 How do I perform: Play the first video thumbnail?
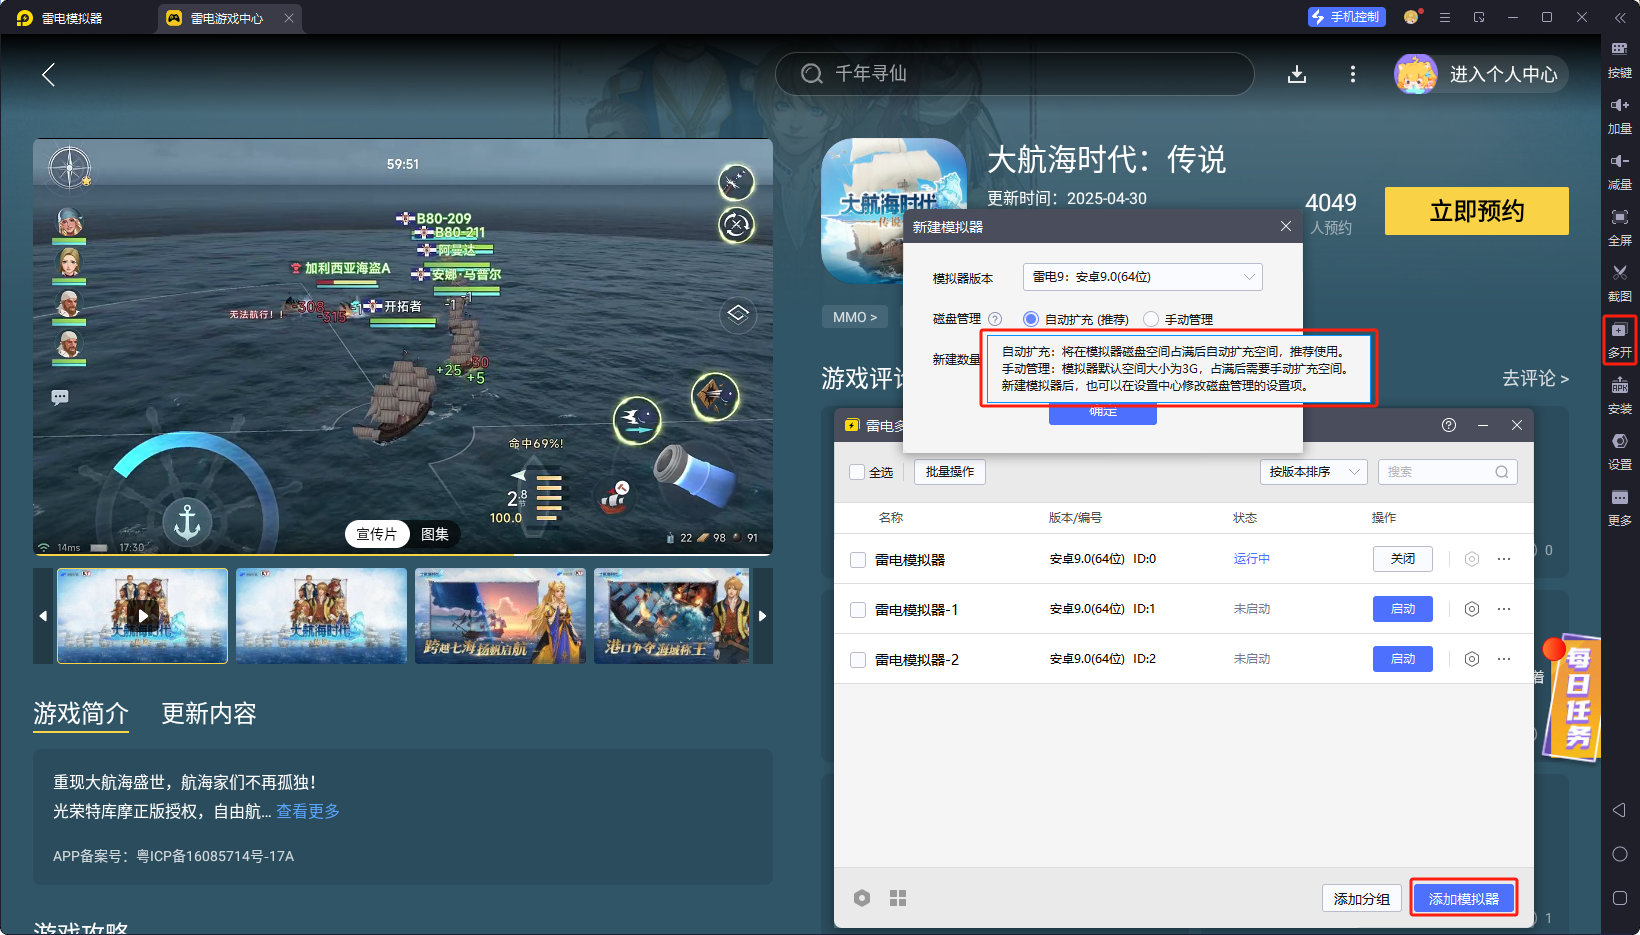tap(142, 616)
